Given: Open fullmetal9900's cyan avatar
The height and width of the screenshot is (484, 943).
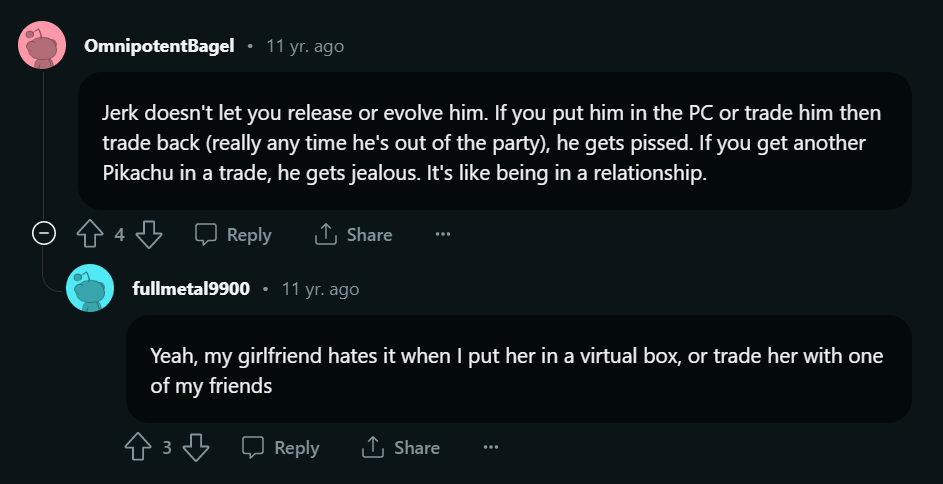Looking at the screenshot, I should [90, 288].
